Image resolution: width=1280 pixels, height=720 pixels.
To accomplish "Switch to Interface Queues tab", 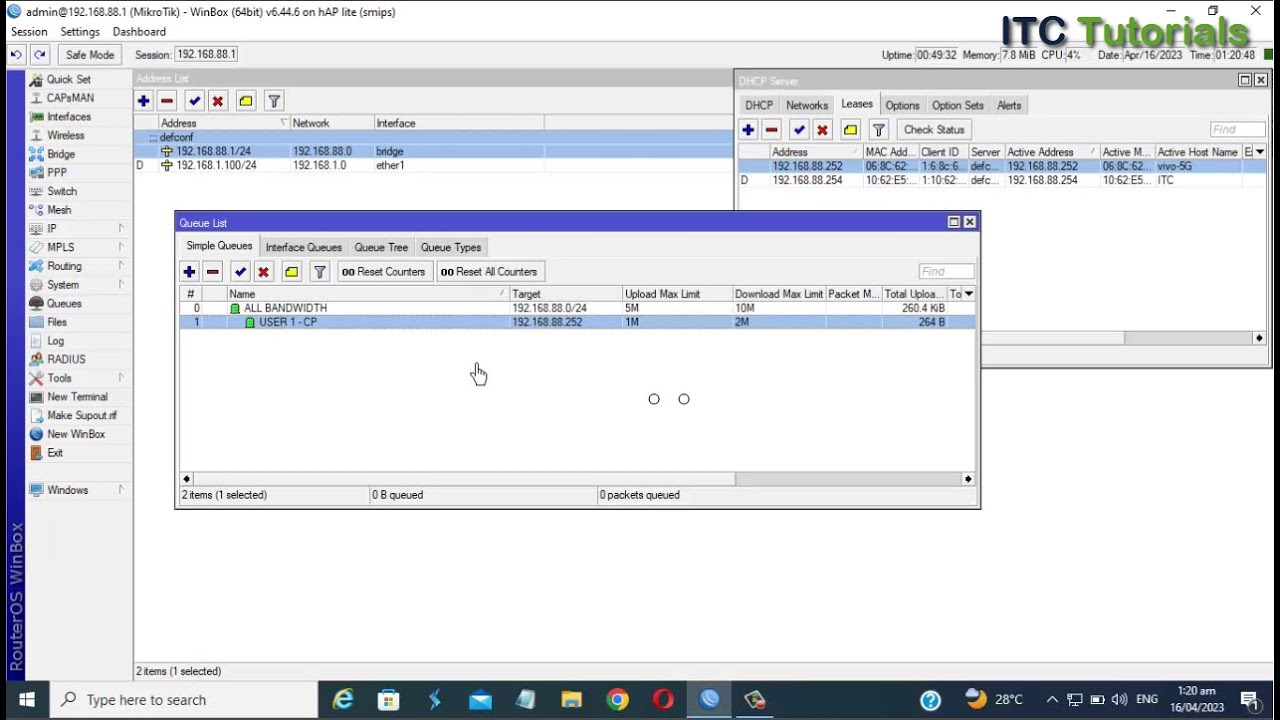I will [304, 247].
